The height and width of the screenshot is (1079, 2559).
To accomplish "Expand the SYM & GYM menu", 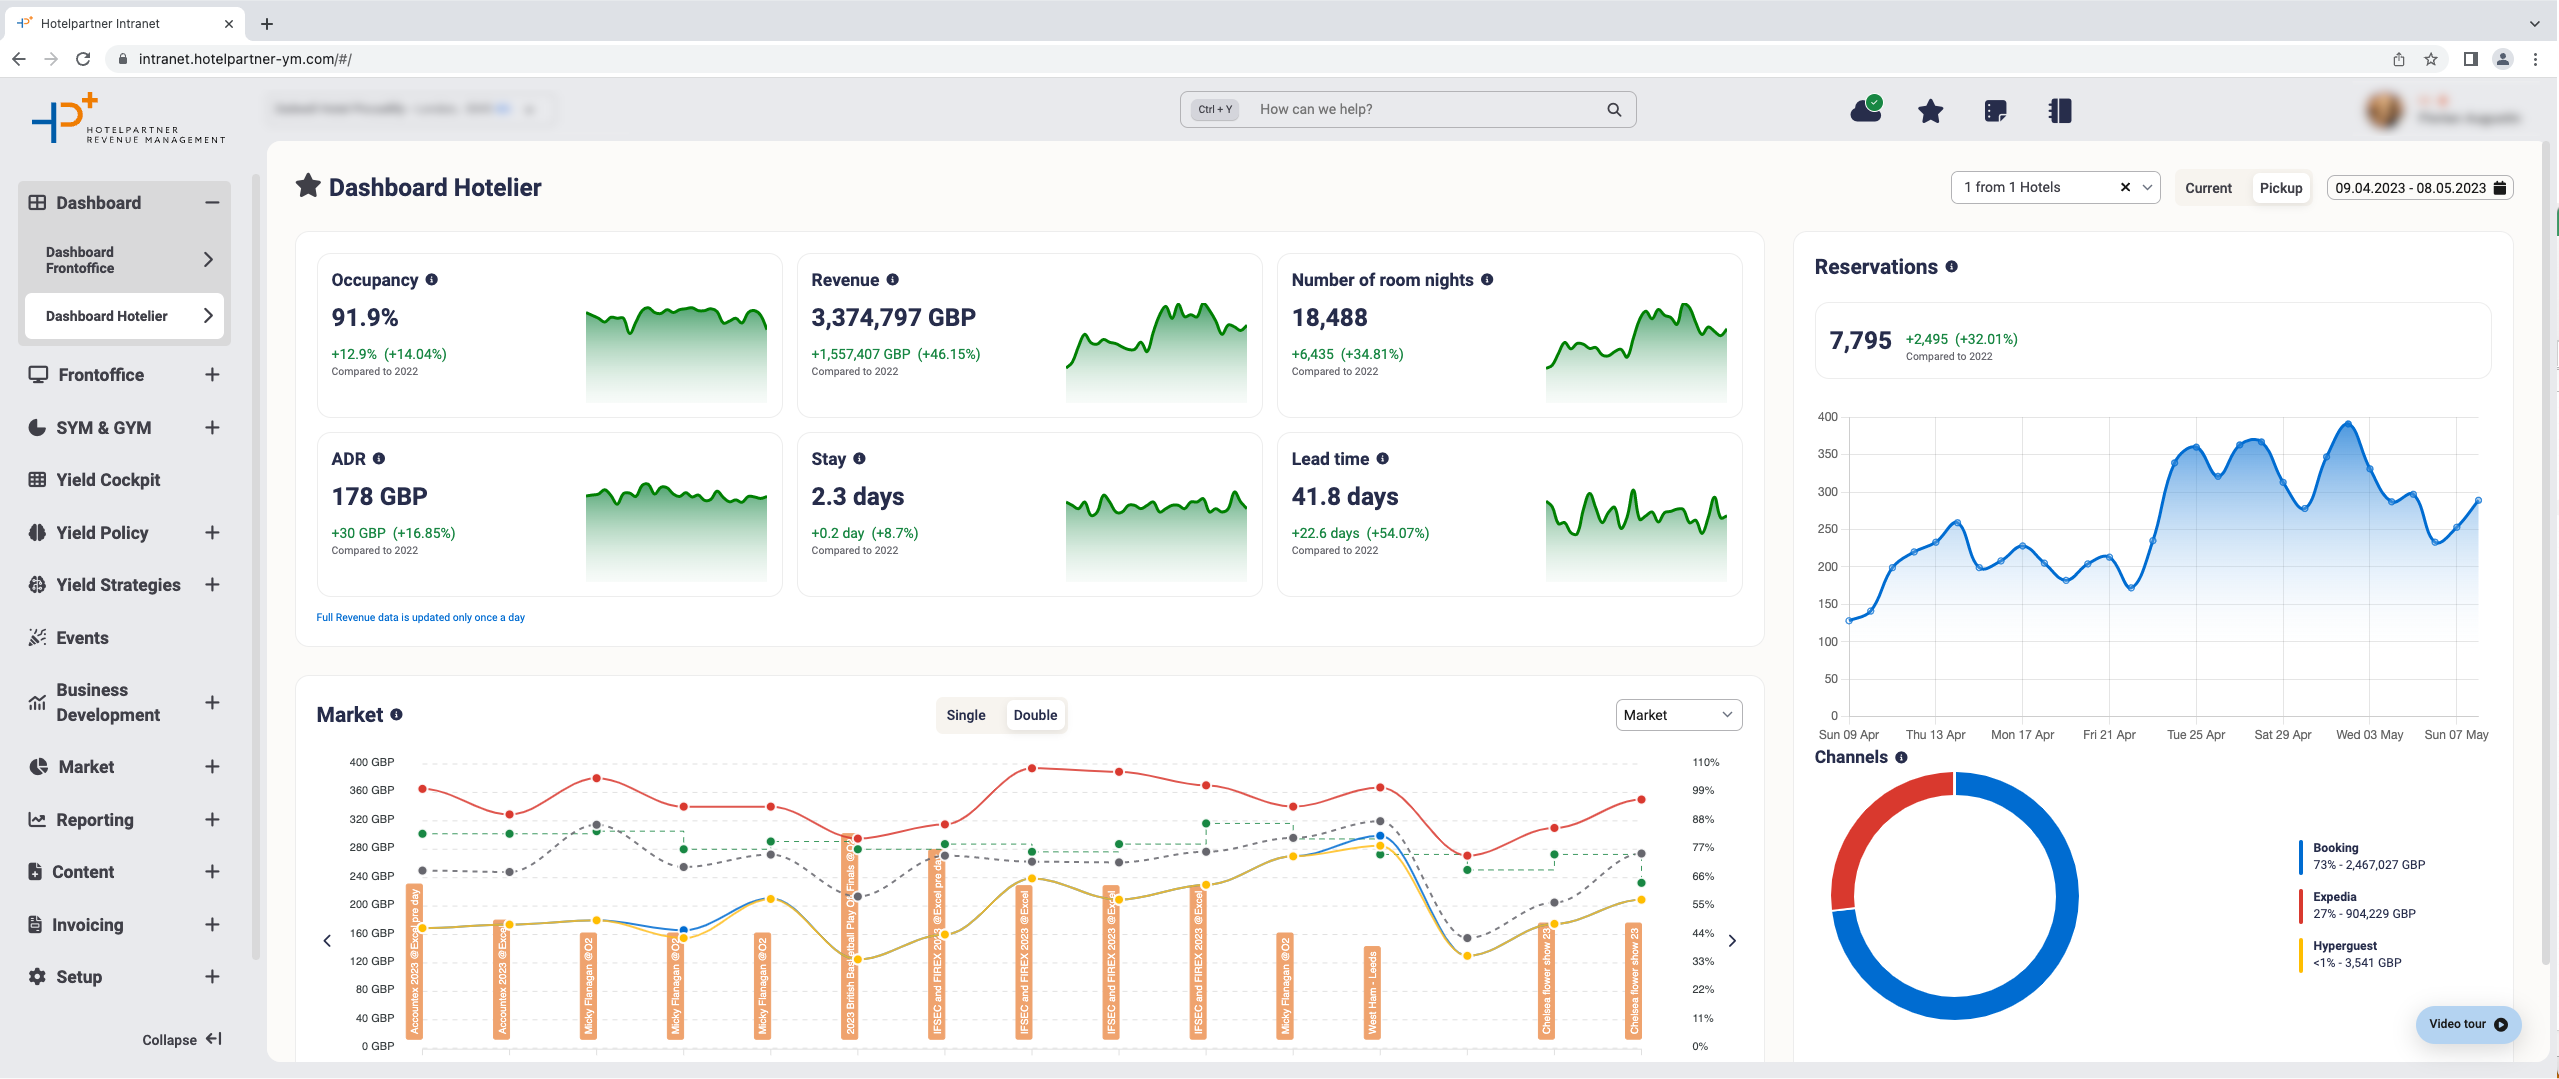I will (212, 428).
